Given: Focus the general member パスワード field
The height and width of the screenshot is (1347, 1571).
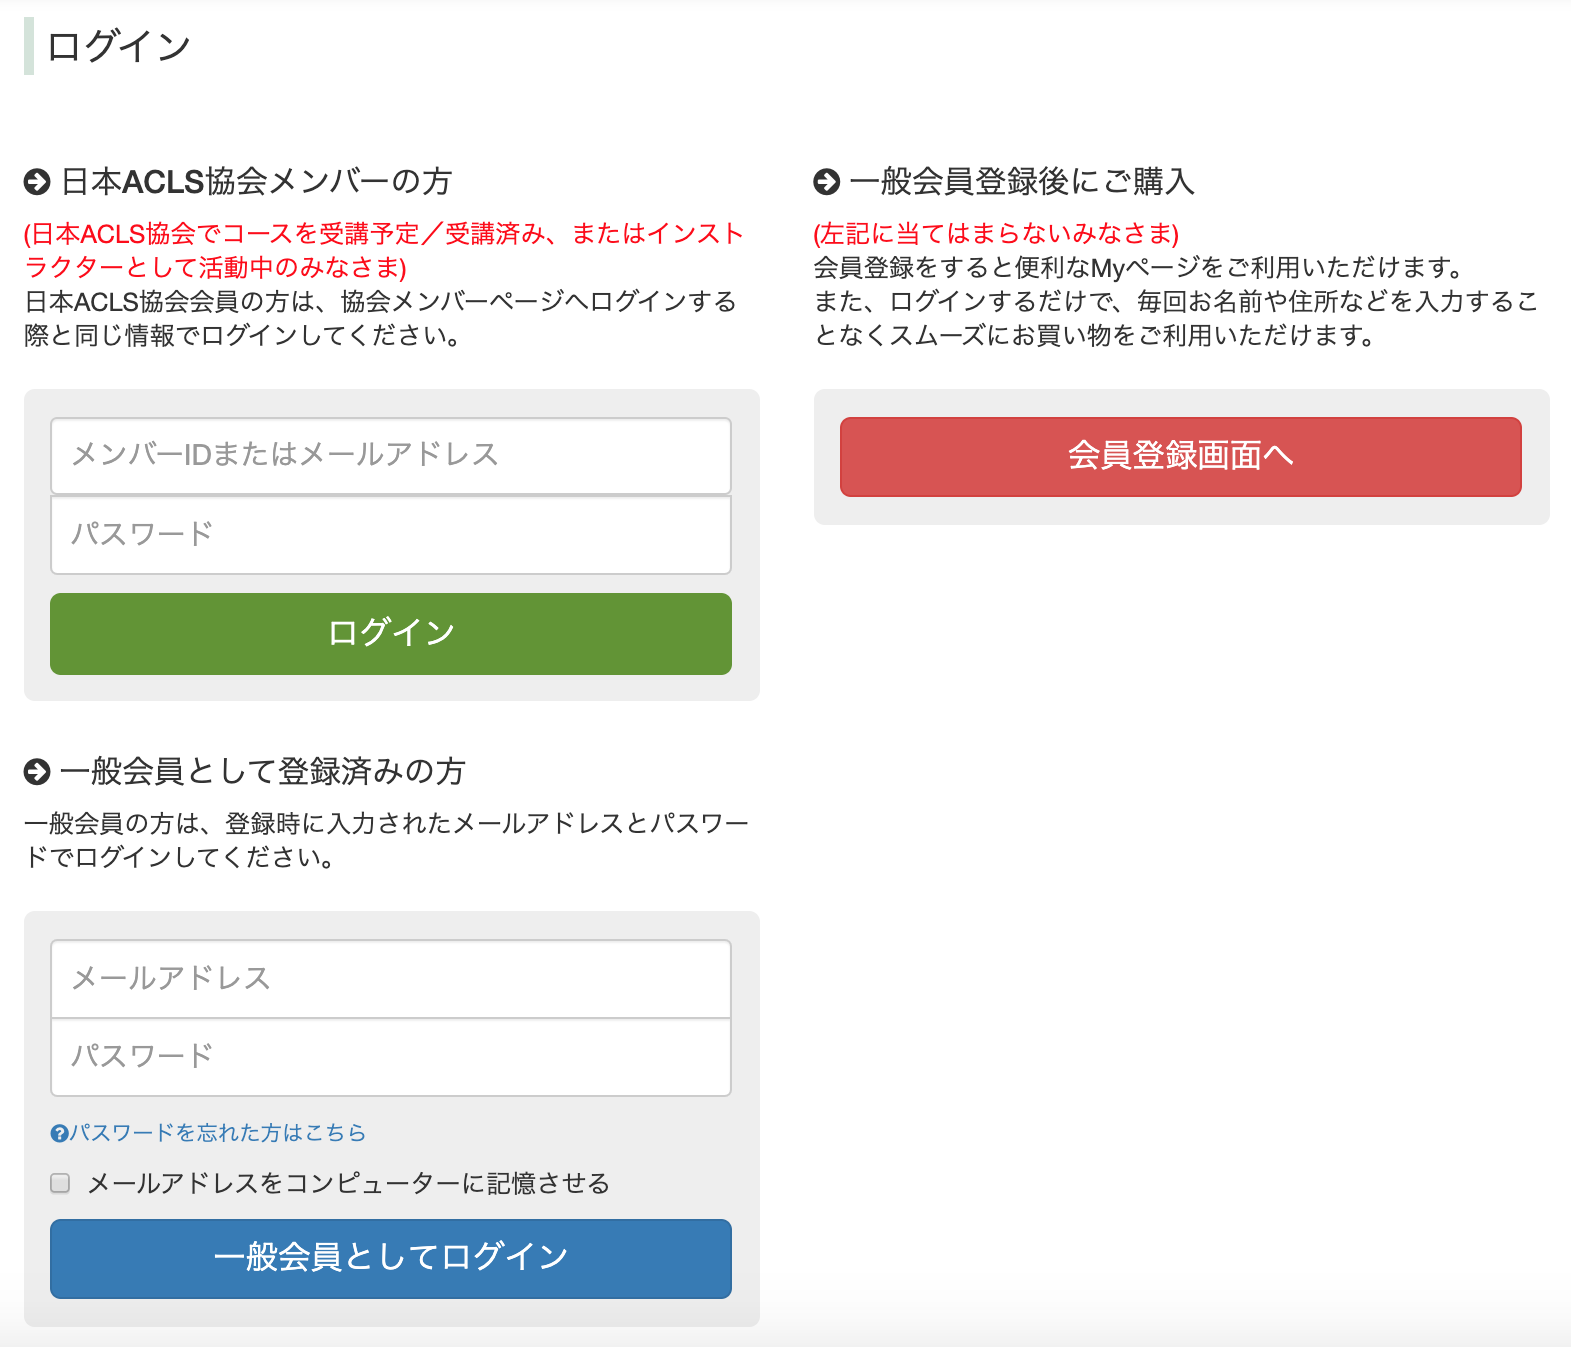Looking at the screenshot, I should [x=391, y=1057].
